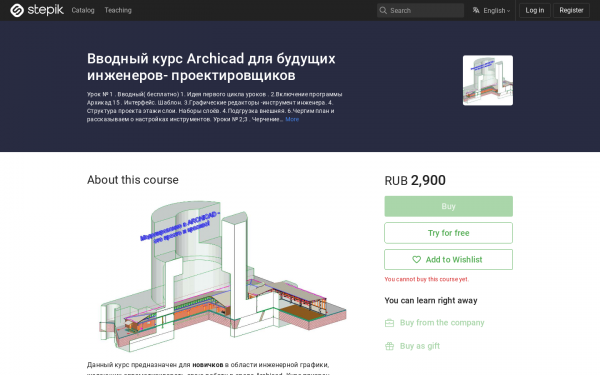600x375 pixels.
Task: Click the heart icon in Wishlist button
Action: (416, 259)
